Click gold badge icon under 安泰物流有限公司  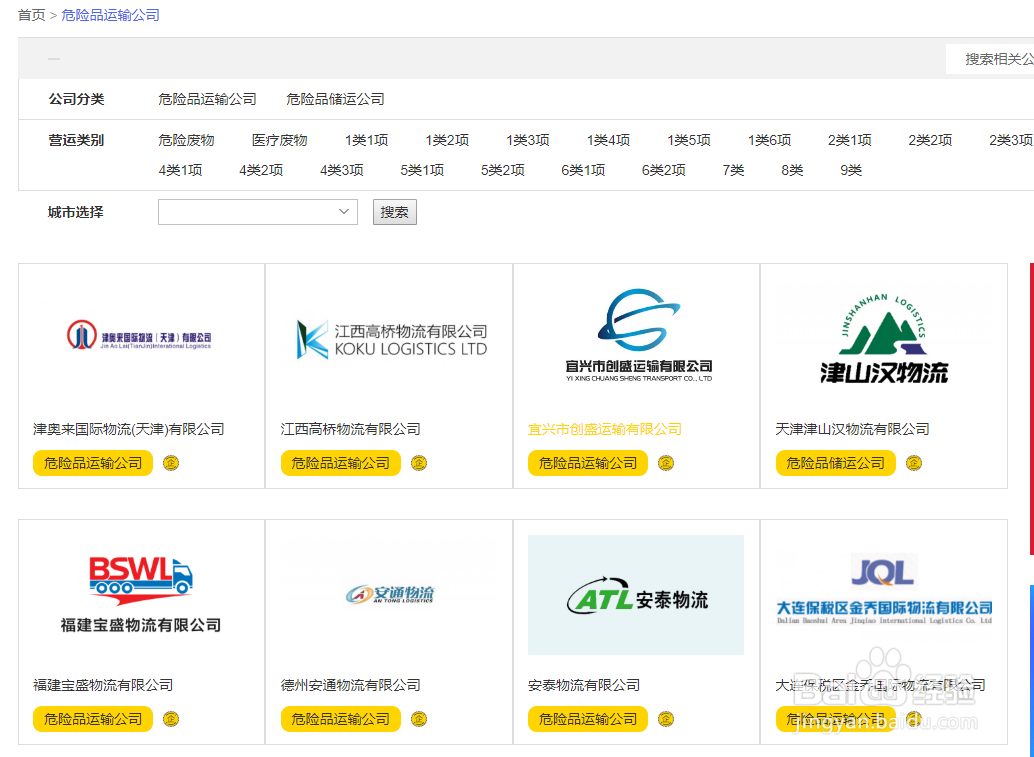pos(666,719)
